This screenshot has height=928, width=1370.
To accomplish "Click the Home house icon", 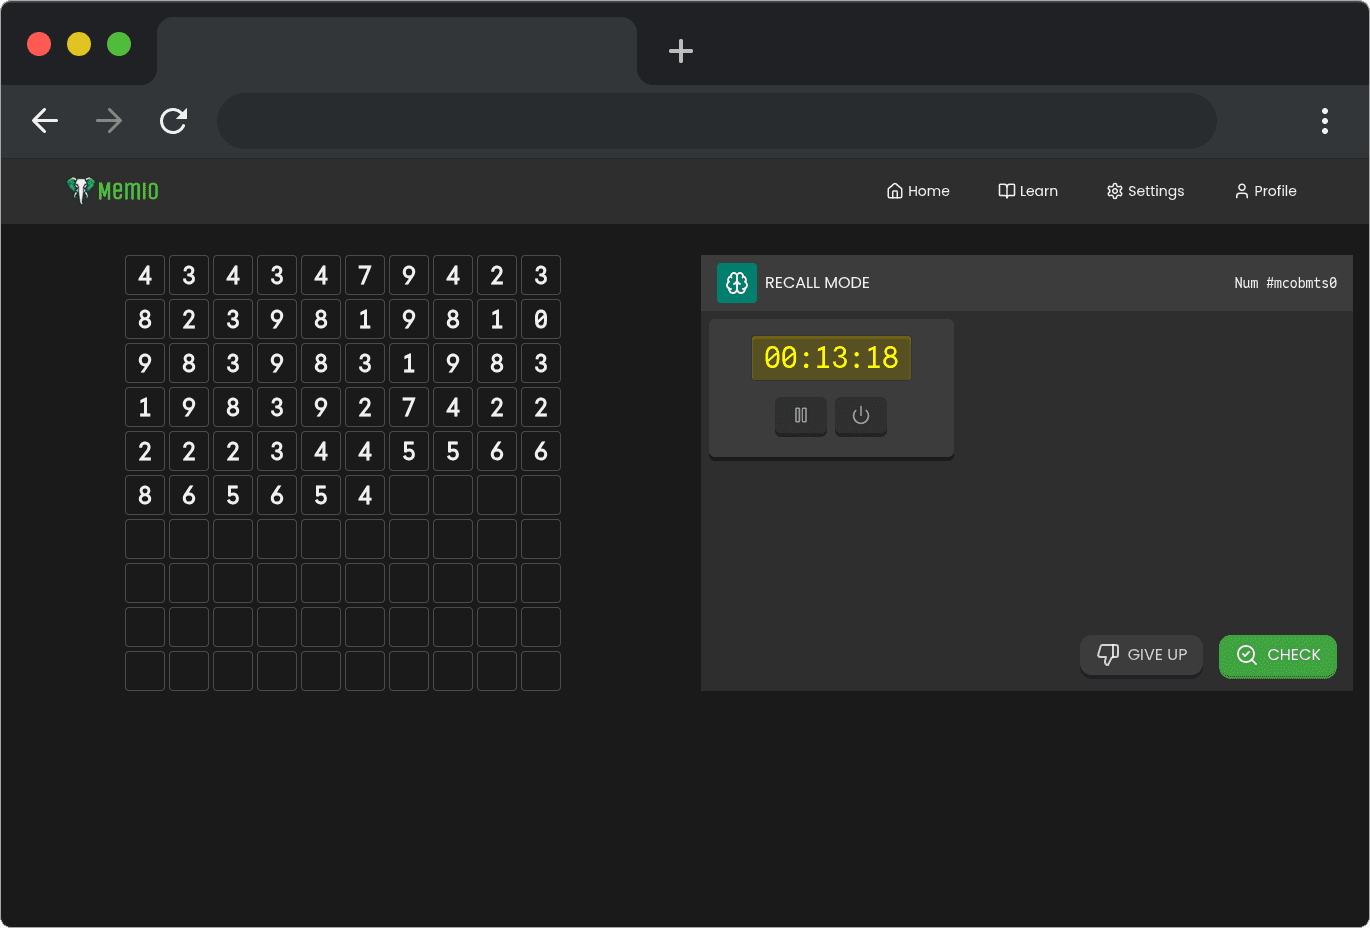I will click(893, 190).
